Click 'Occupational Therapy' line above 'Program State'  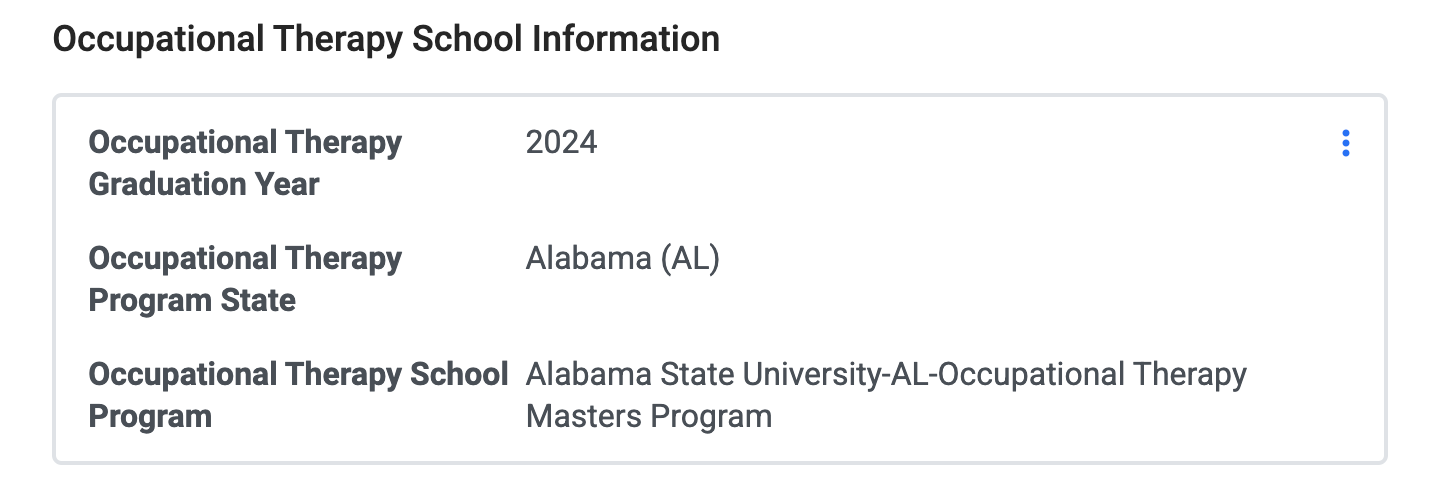click(x=245, y=259)
